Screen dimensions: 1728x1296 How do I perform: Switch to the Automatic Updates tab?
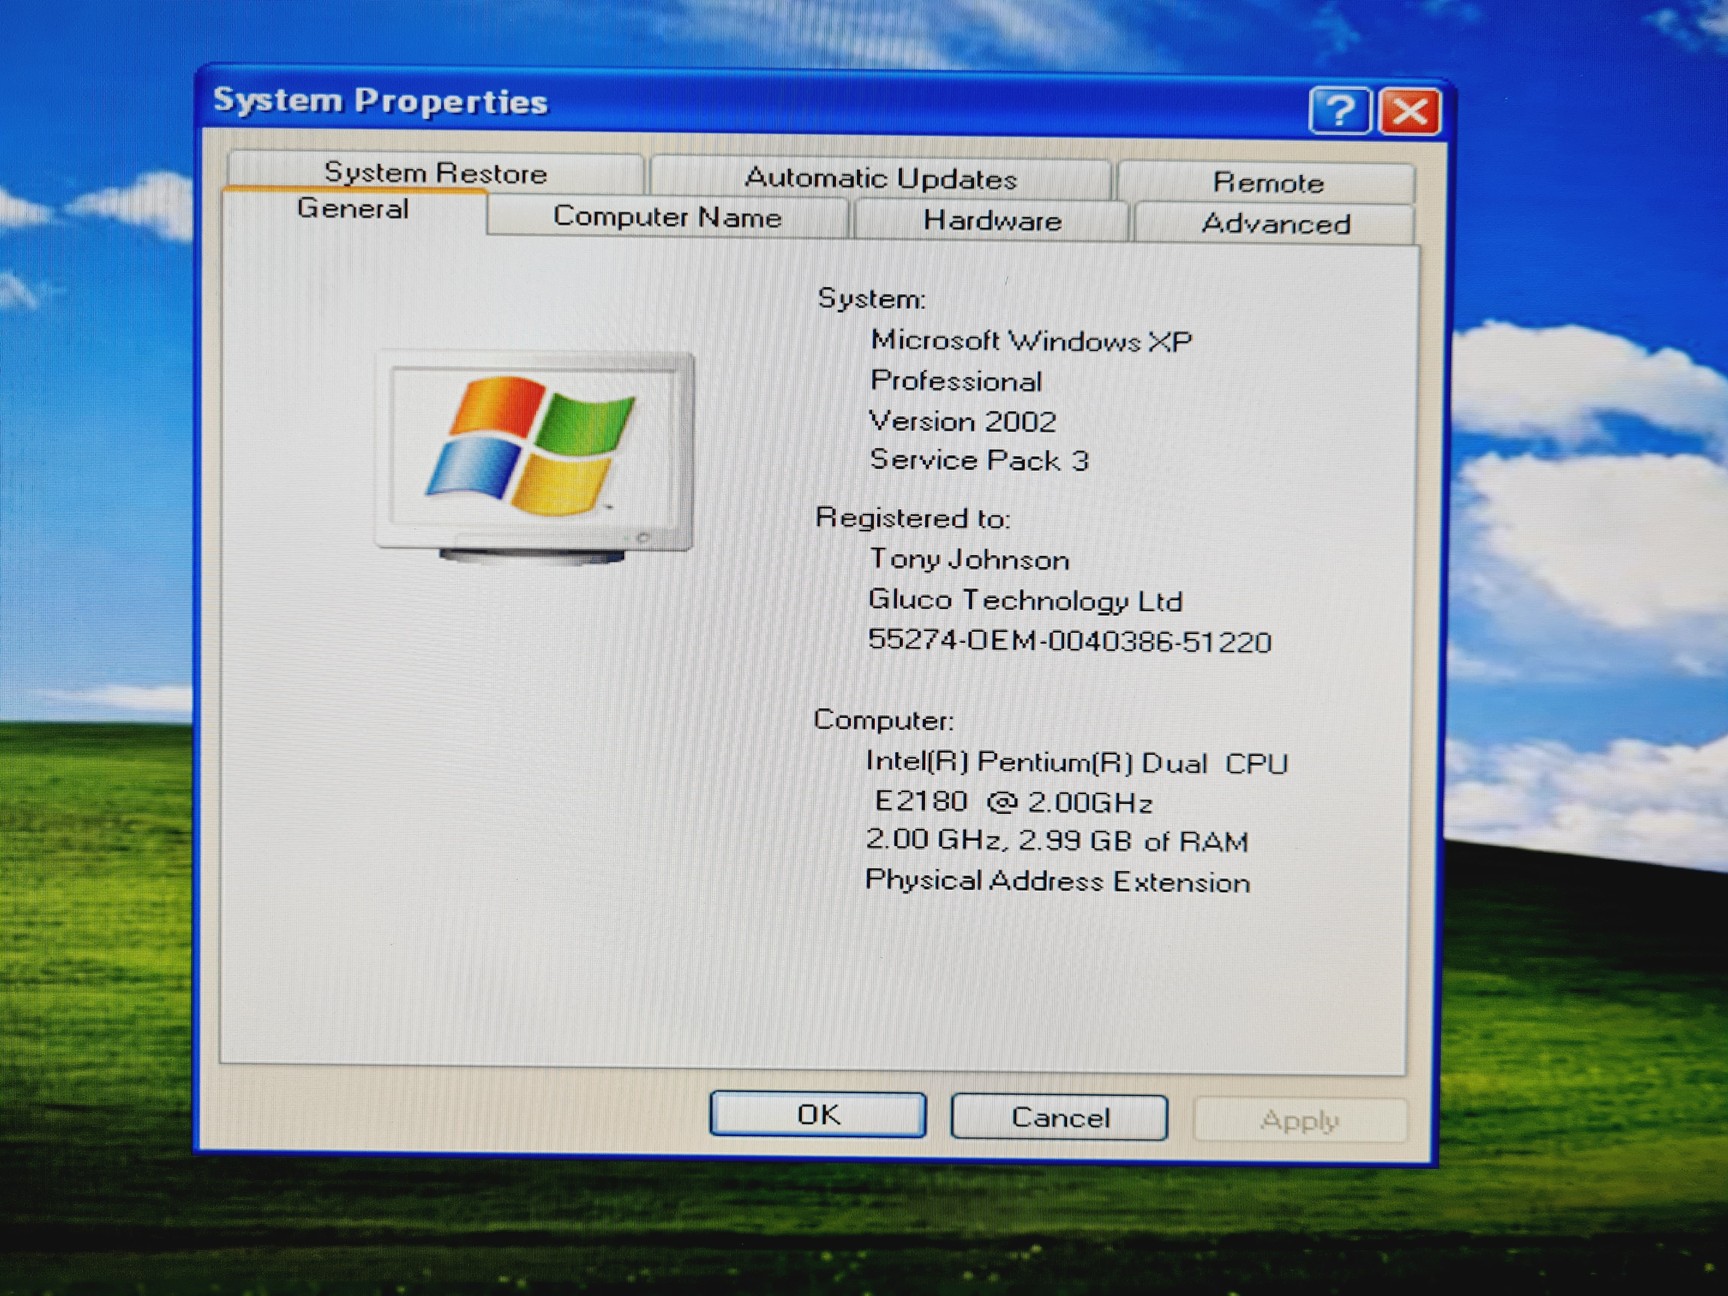(880, 178)
